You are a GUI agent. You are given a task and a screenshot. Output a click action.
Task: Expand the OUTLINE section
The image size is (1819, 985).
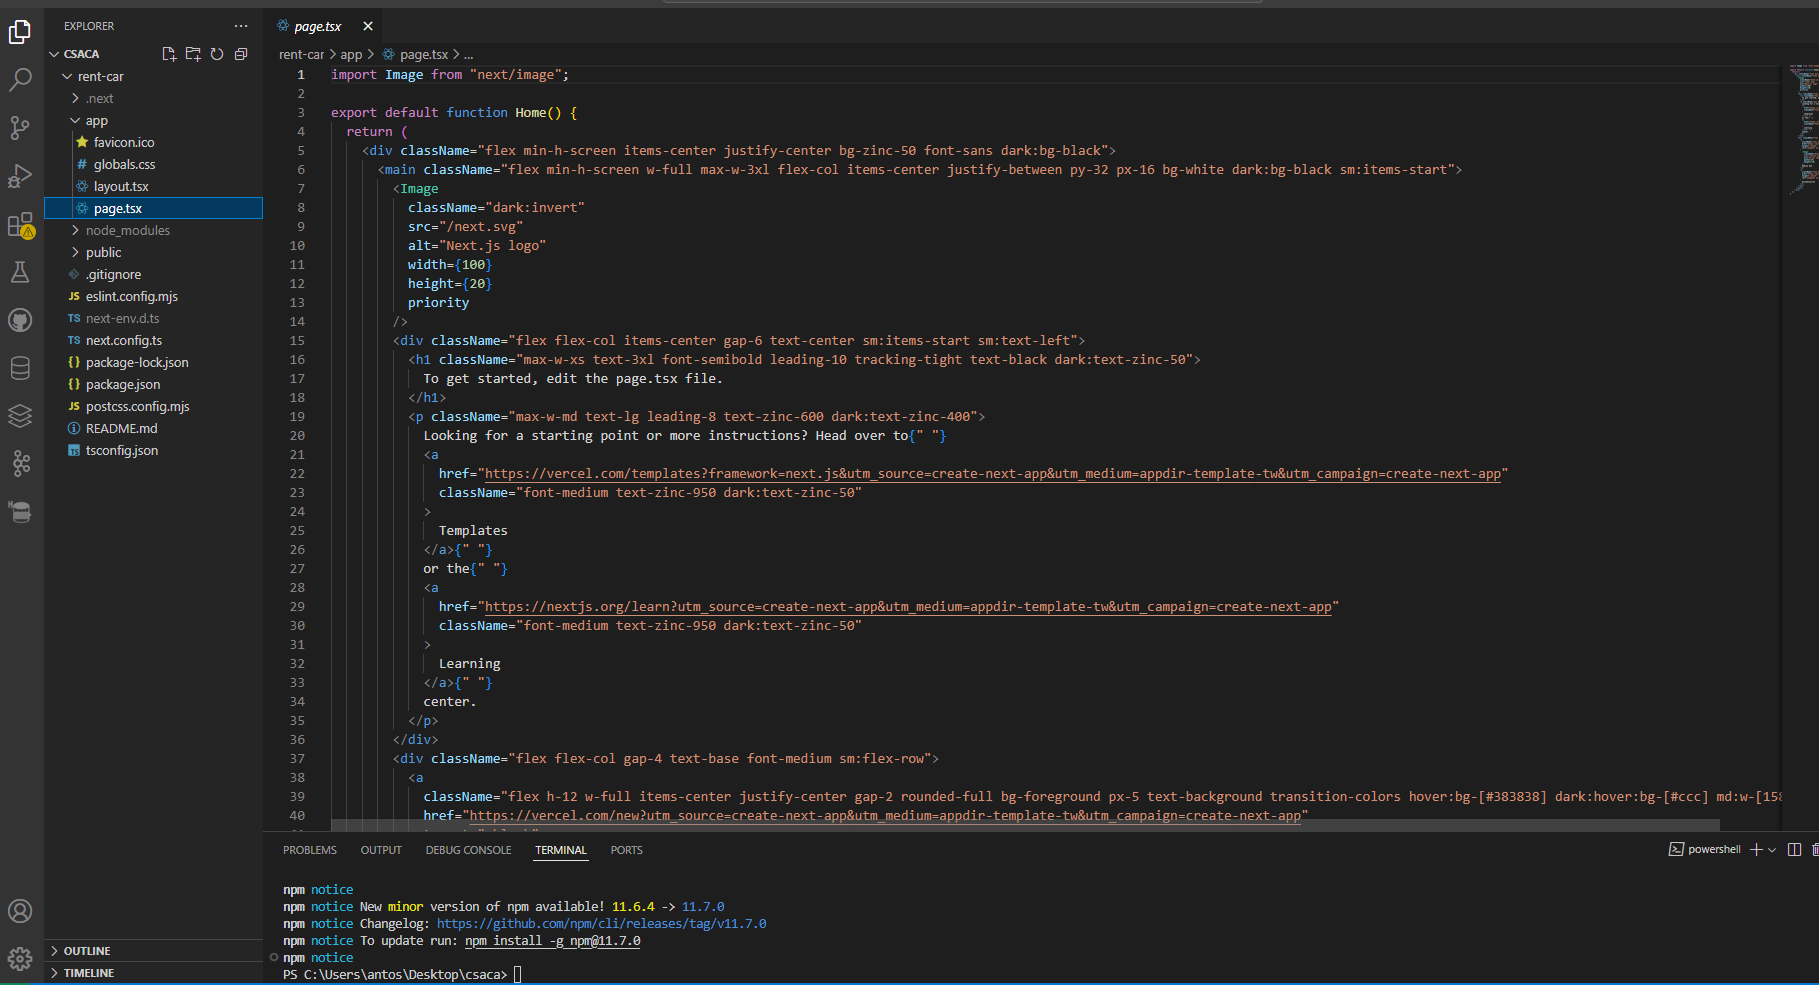[x=87, y=951]
